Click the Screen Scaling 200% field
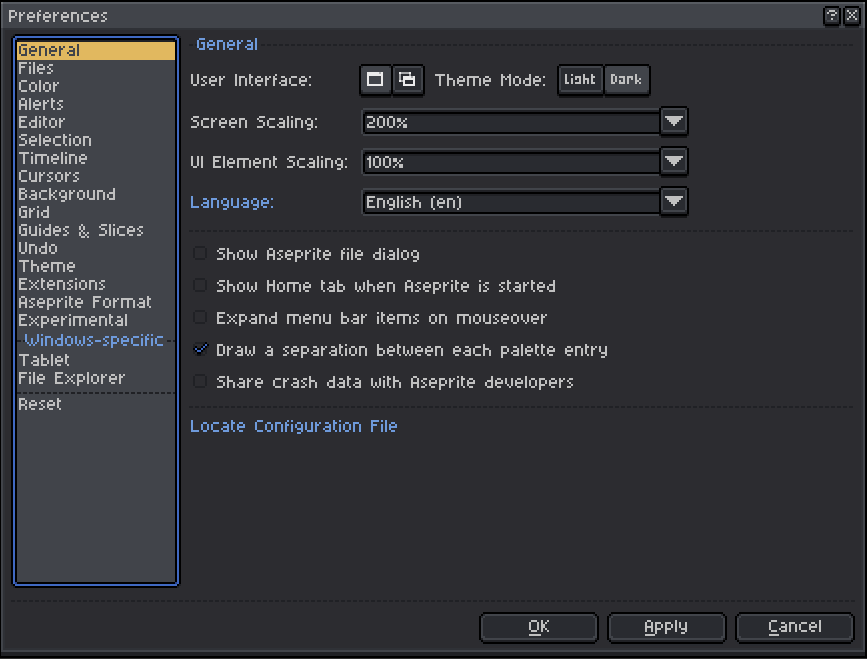 [x=511, y=122]
